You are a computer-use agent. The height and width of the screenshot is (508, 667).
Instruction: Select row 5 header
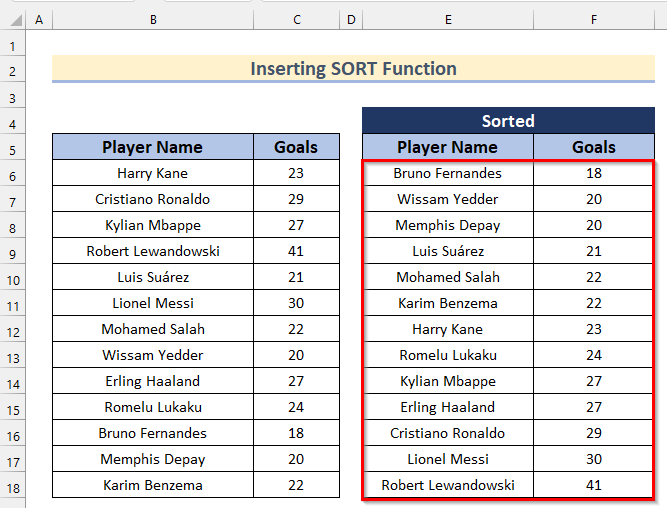13,148
